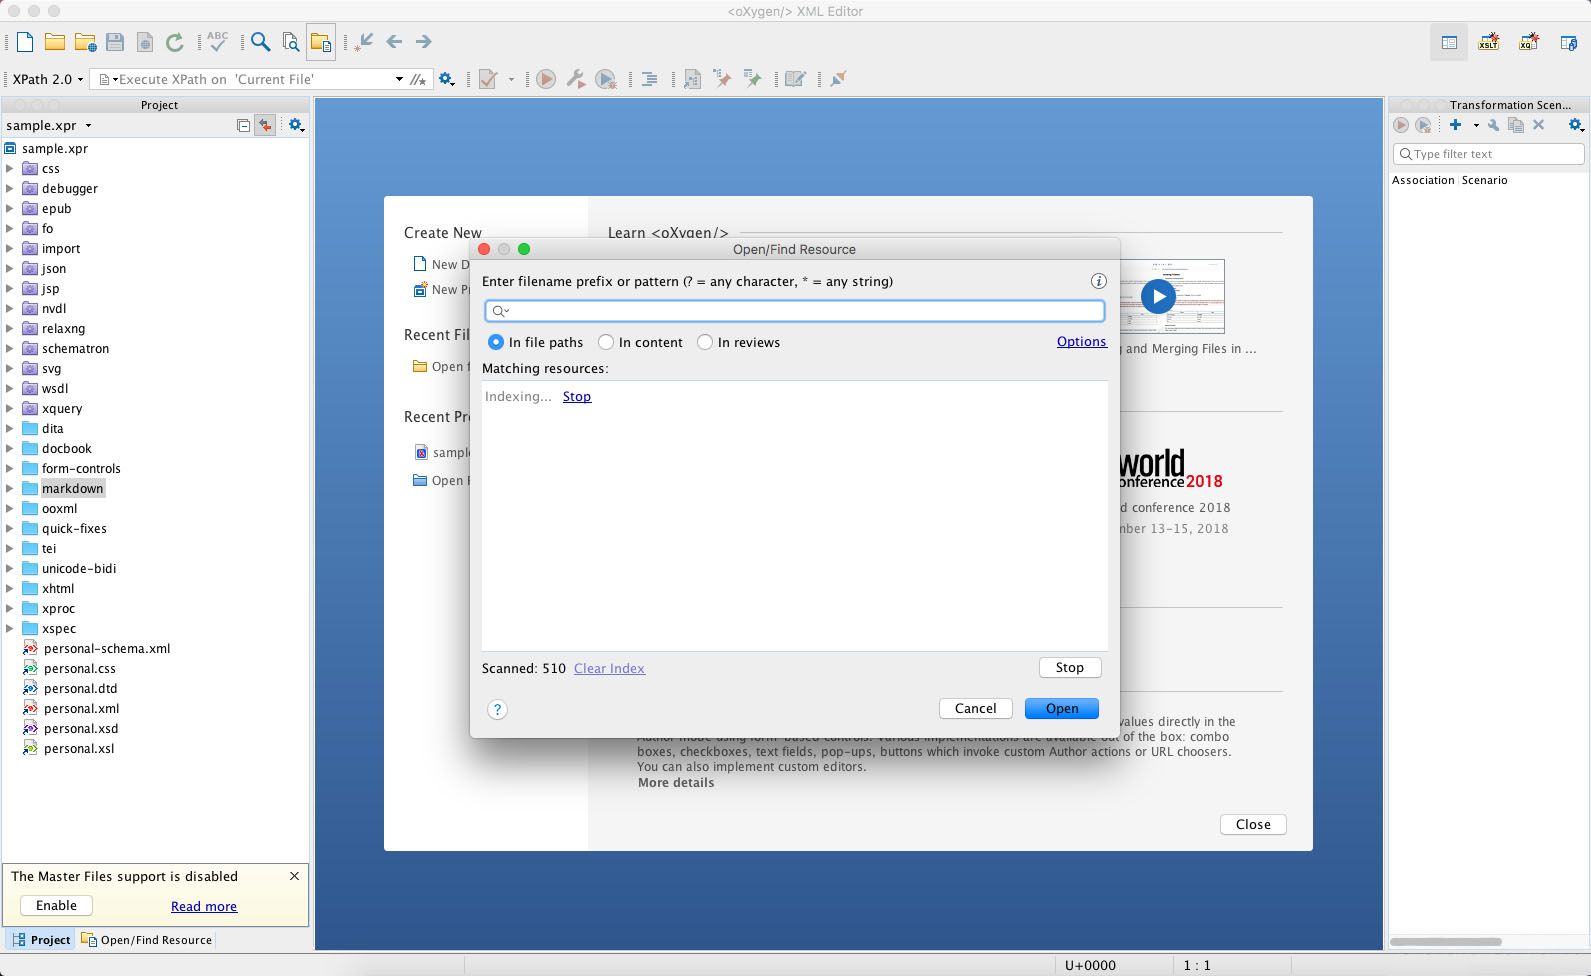1591x976 pixels.
Task: Click the More details link
Action: point(676,783)
